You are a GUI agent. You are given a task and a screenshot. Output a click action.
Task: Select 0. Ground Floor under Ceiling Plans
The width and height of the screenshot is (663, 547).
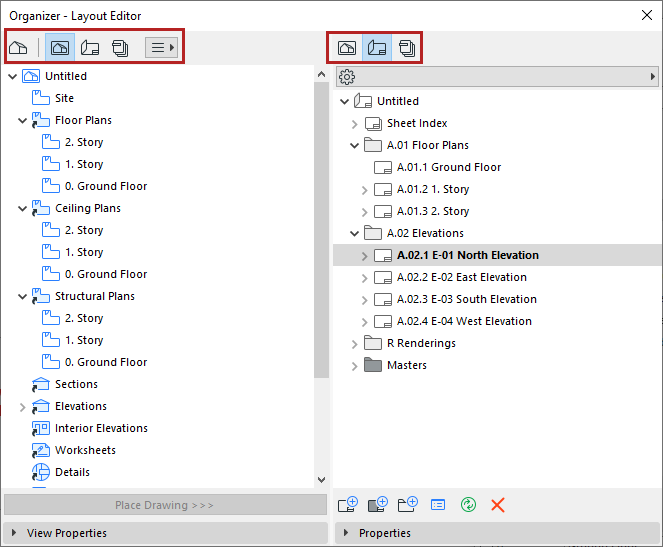[106, 274]
